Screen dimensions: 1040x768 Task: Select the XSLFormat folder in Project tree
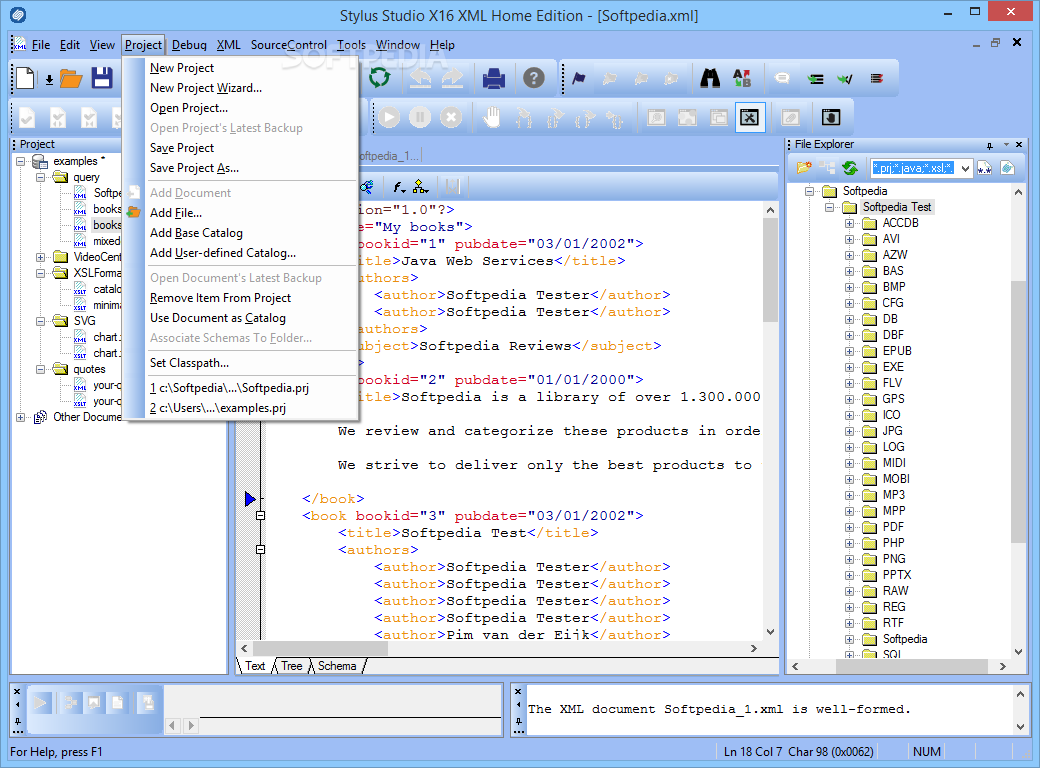pos(97,273)
